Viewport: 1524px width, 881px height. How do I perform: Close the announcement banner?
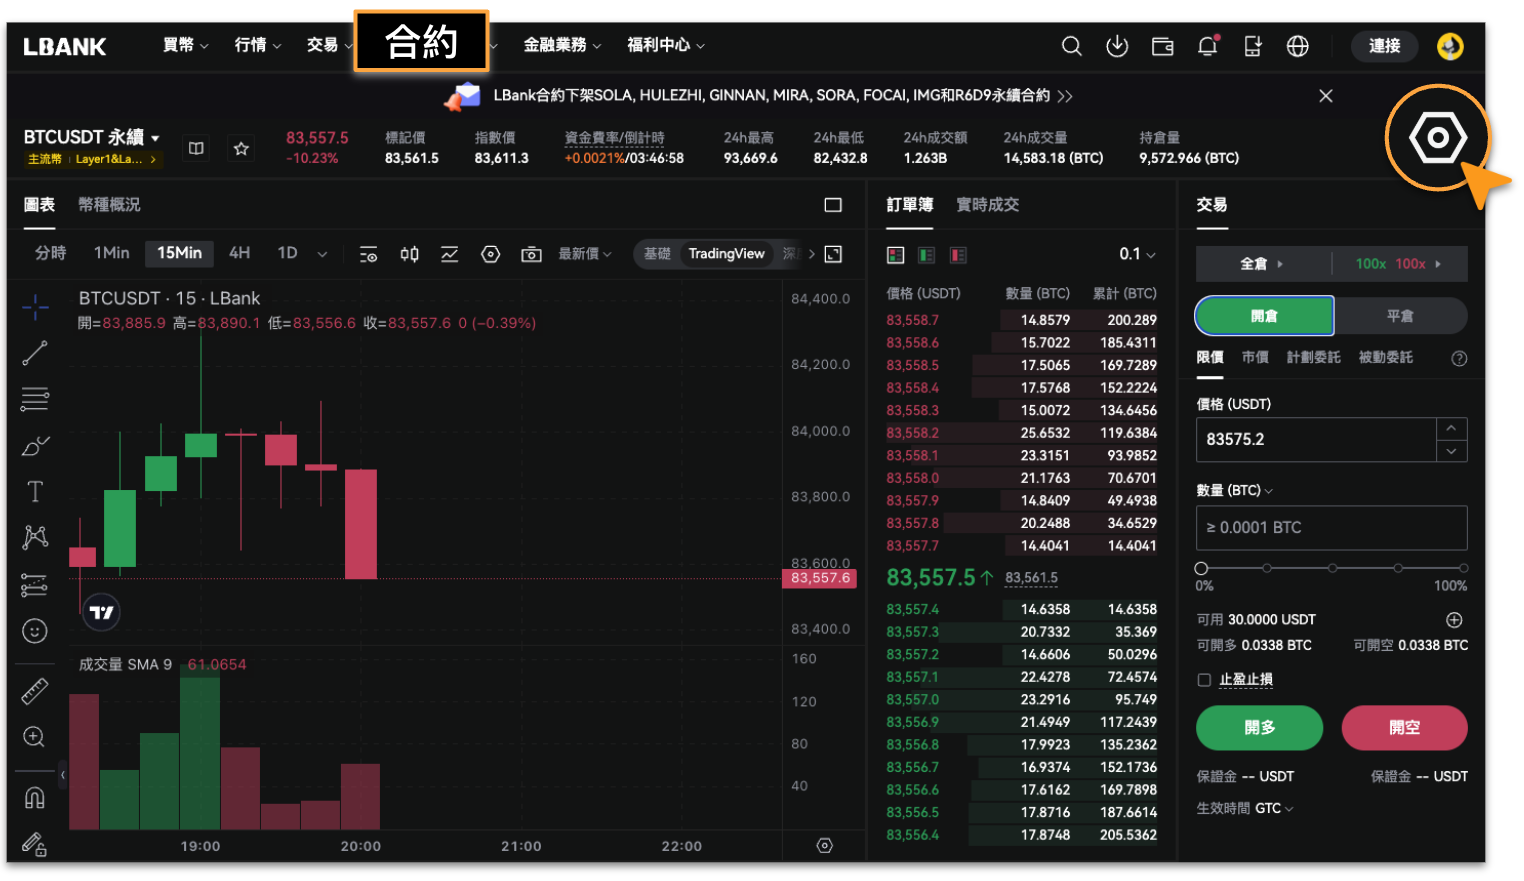(1325, 96)
